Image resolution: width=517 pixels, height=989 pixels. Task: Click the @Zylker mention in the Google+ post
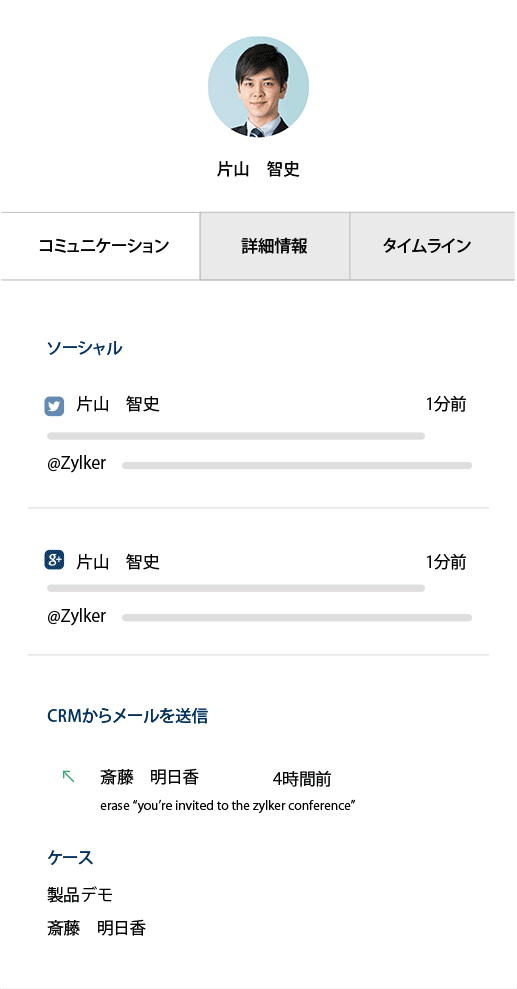coord(76,616)
